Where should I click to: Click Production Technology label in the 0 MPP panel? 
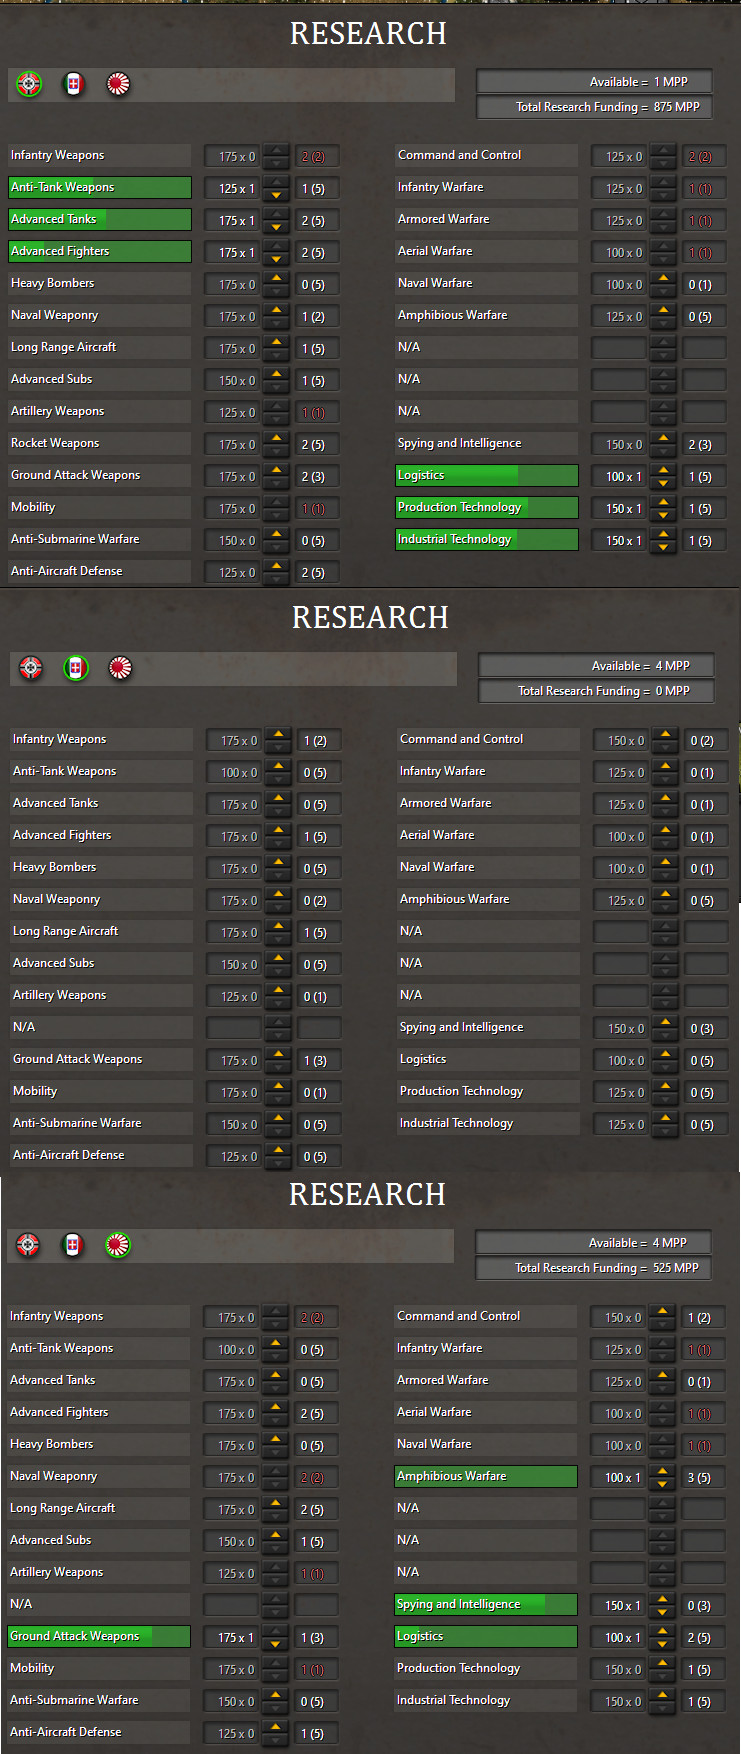point(461,1091)
